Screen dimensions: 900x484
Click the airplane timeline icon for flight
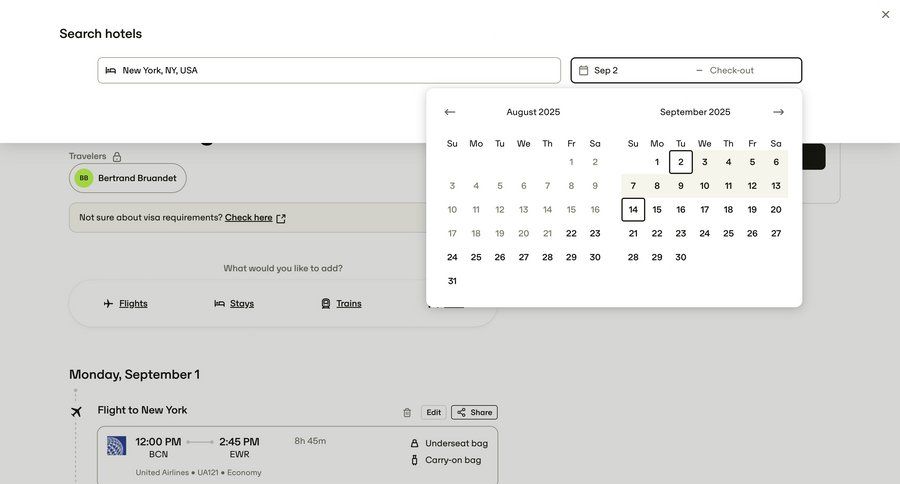(x=76, y=412)
